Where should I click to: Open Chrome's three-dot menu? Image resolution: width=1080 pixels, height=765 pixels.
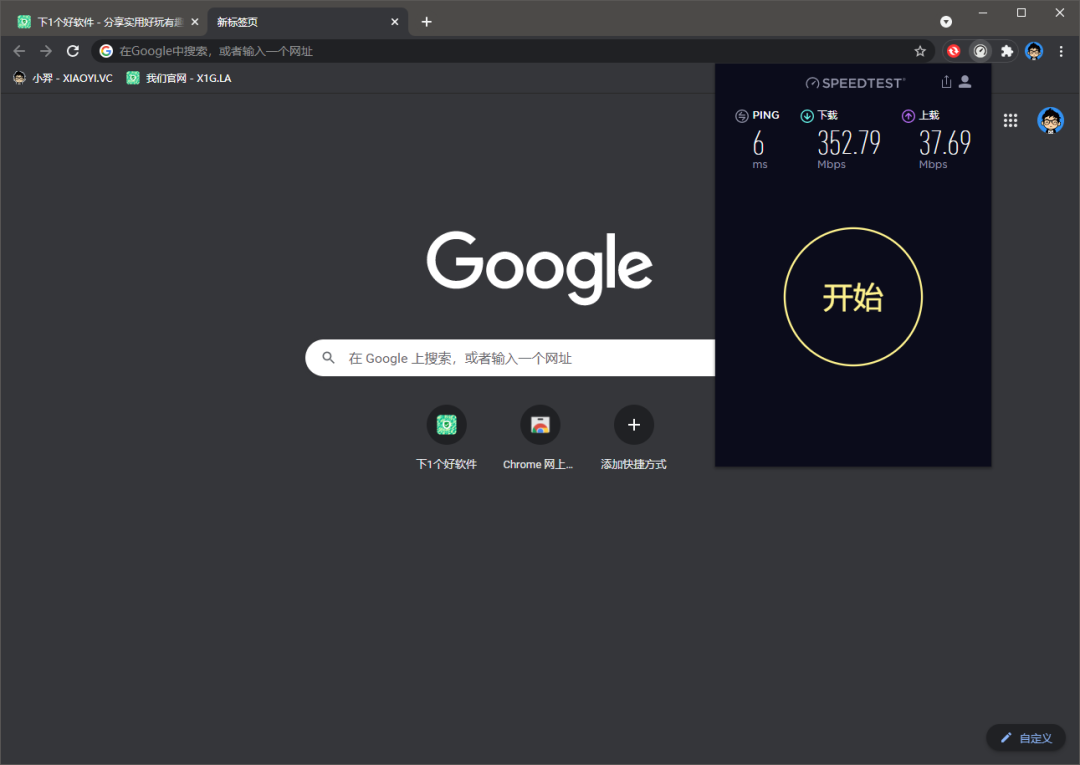1061,51
